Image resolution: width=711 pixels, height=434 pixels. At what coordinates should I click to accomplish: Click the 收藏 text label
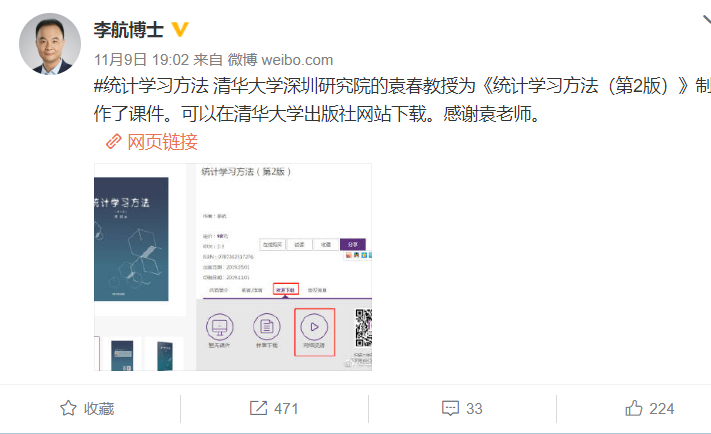click(99, 408)
